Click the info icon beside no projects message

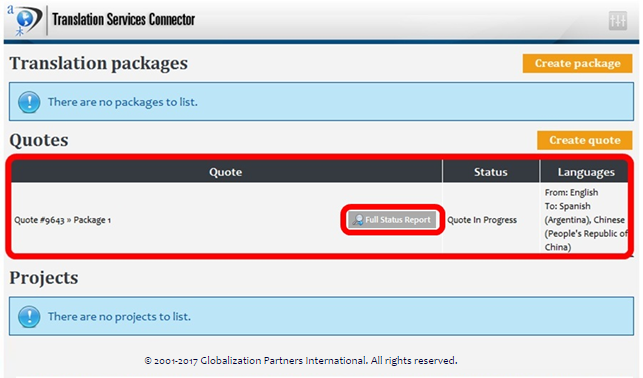click(29, 317)
